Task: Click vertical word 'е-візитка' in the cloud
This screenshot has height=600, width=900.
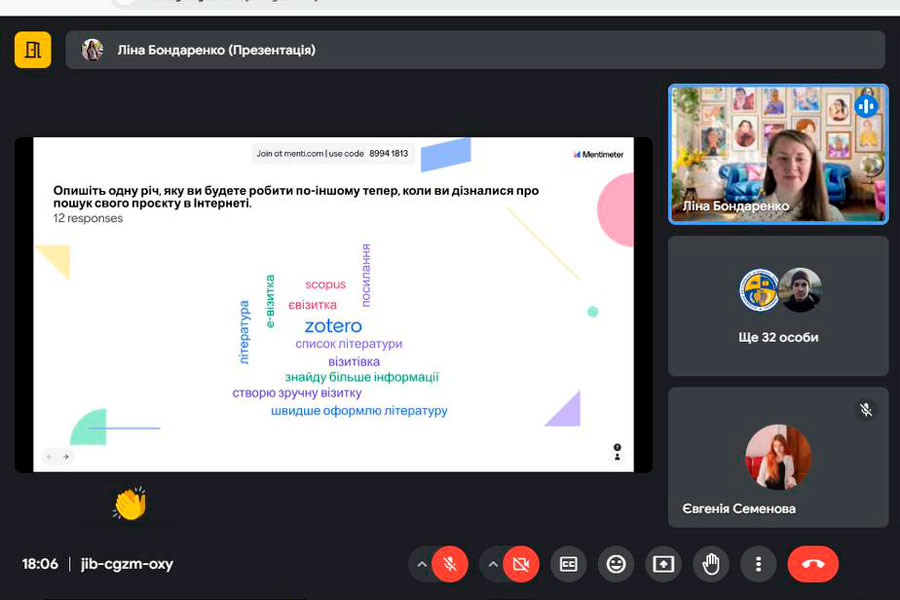Action: 270,301
